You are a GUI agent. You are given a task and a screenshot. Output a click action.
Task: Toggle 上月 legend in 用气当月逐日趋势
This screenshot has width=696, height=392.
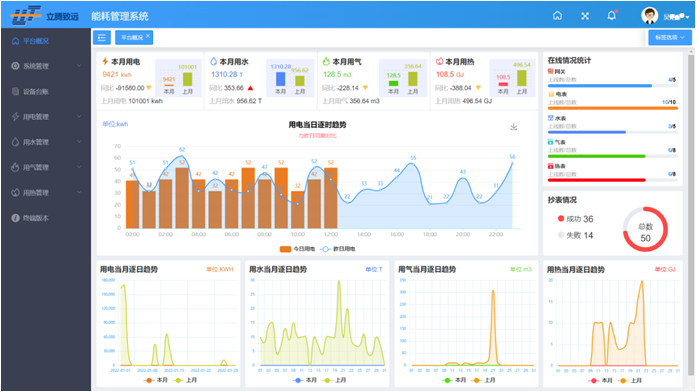[x=484, y=380]
